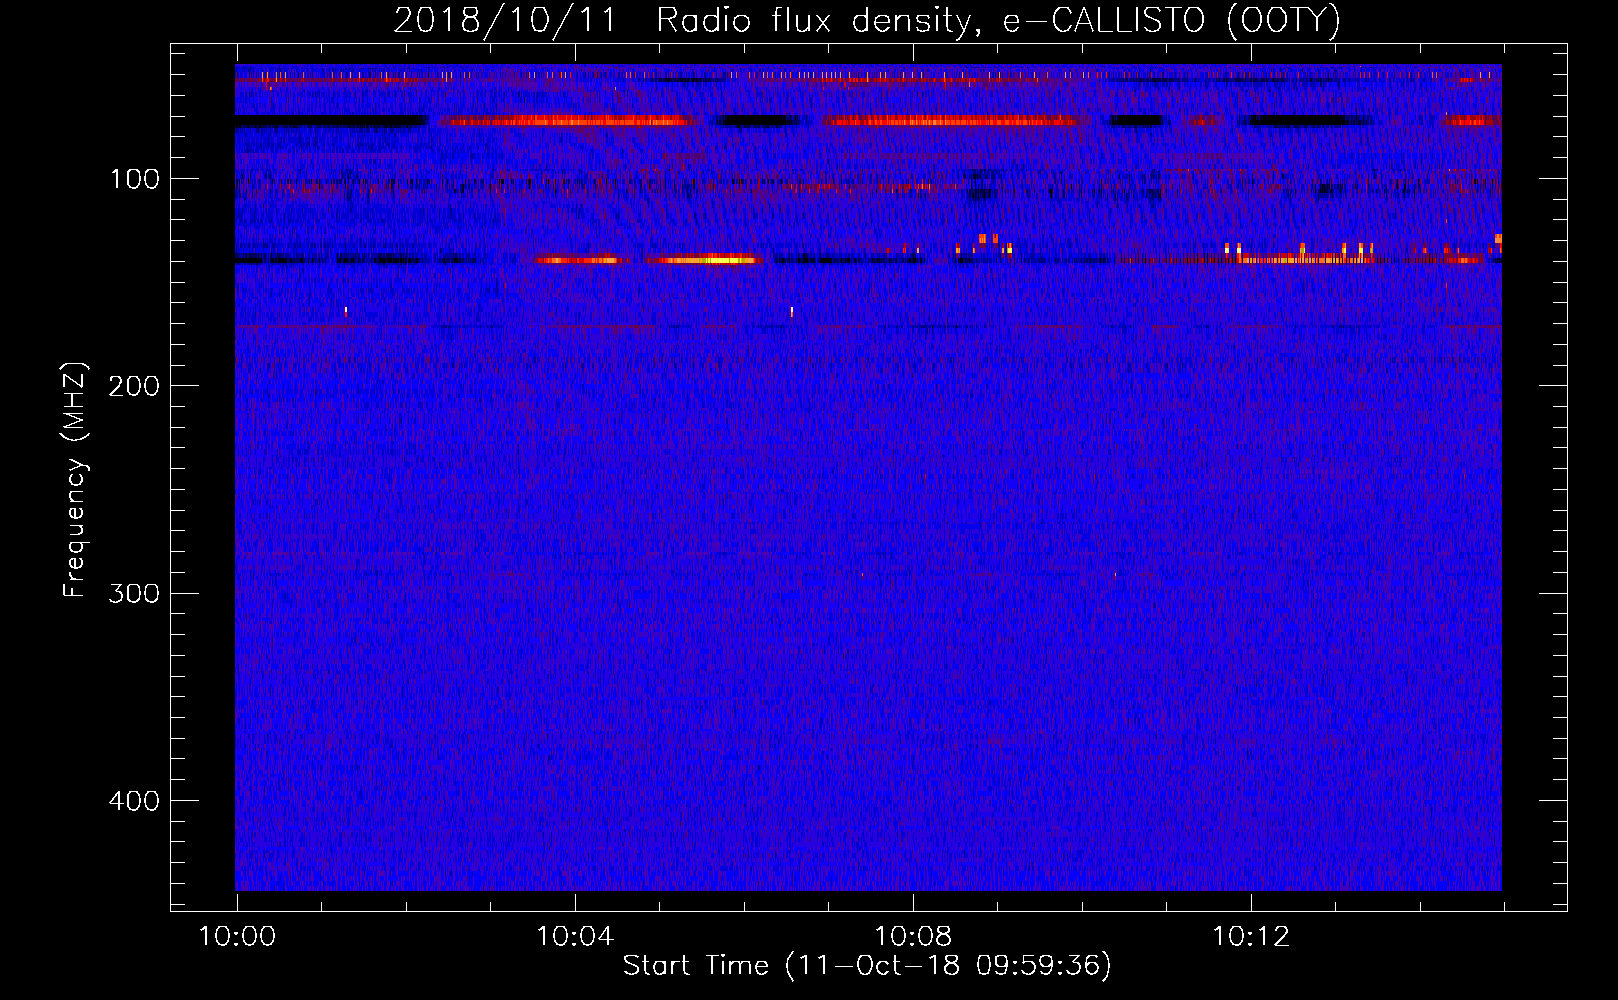Screen dimensions: 1618x1000
Task: Click the Start Time axis label
Action: [x=867, y=966]
